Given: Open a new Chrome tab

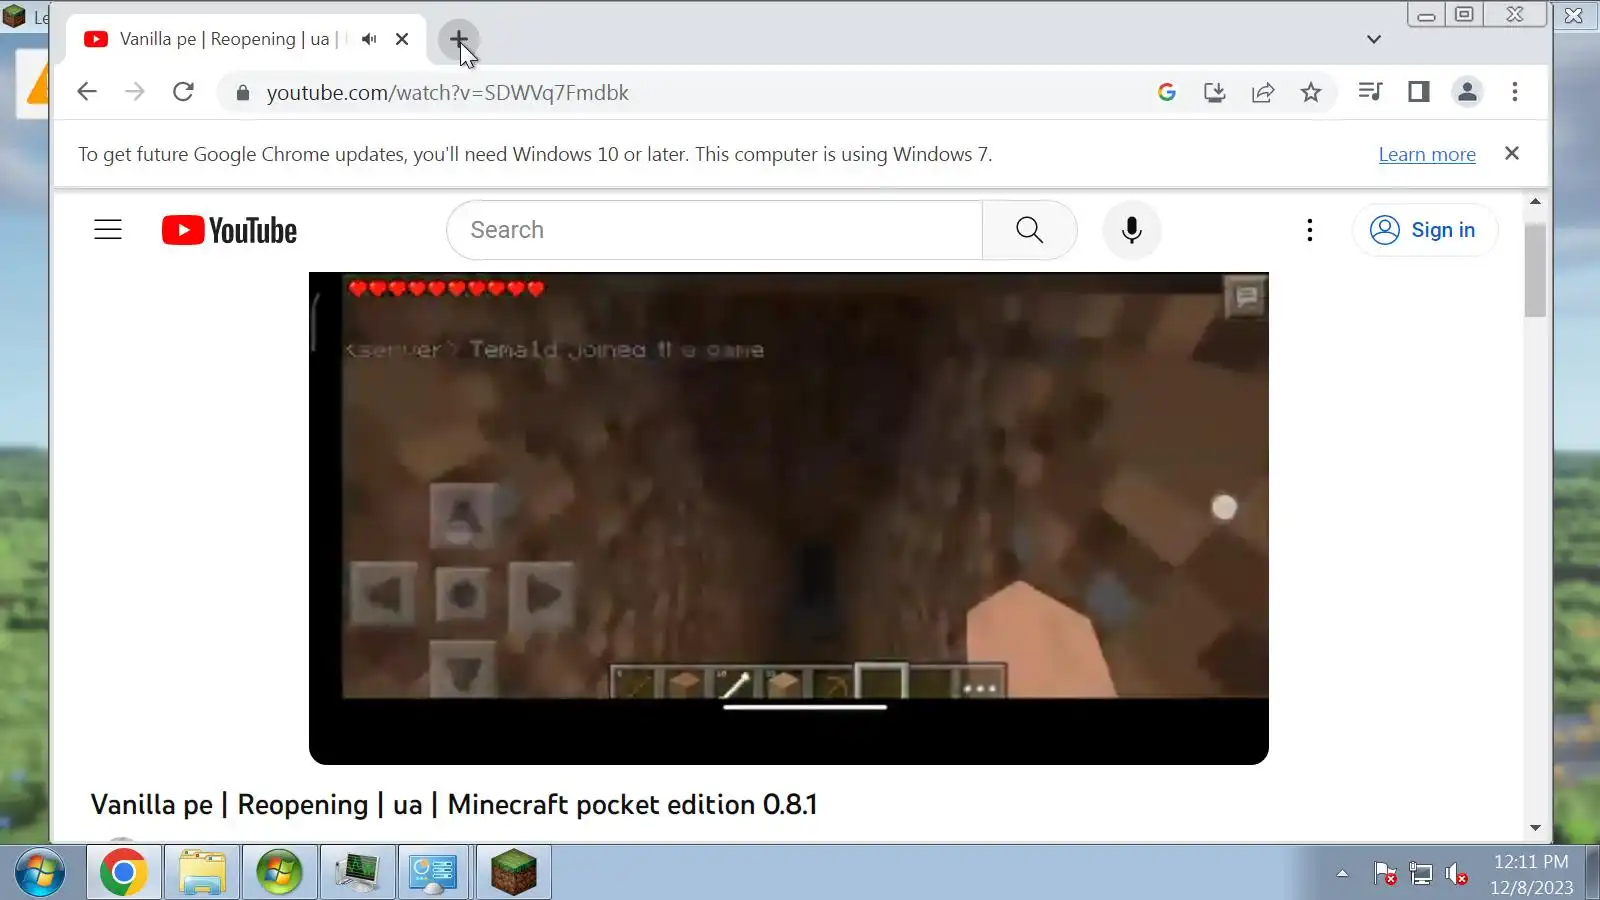Looking at the screenshot, I should click(458, 39).
